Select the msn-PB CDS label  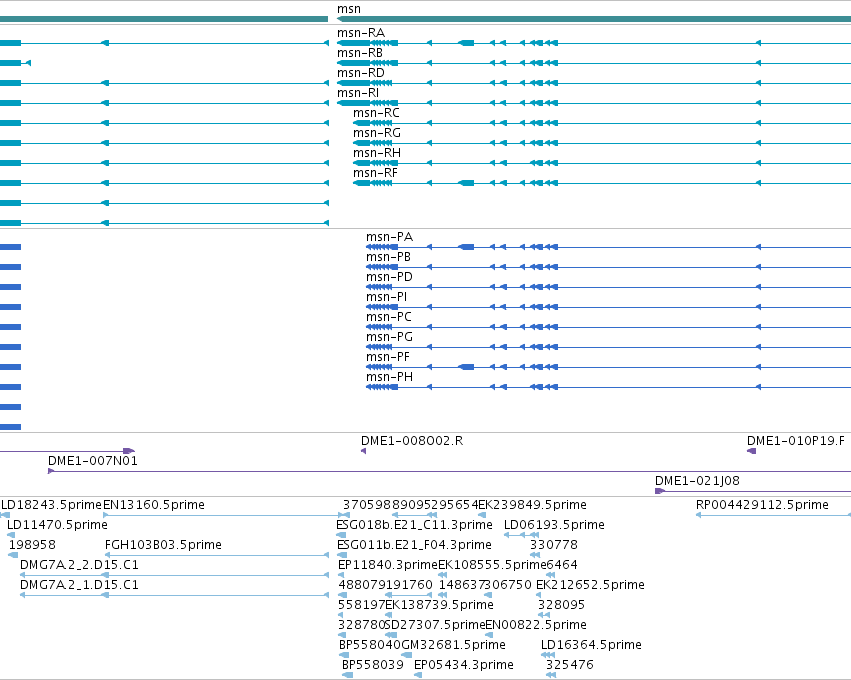[388, 258]
